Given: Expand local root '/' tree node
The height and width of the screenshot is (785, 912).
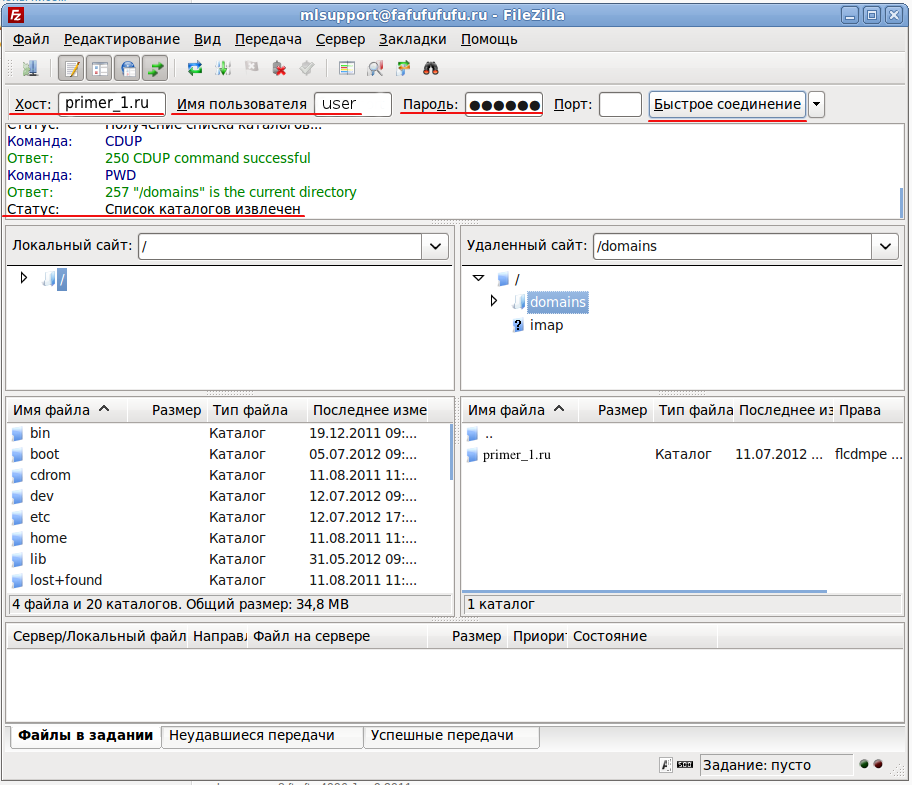Looking at the screenshot, I should pos(23,278).
